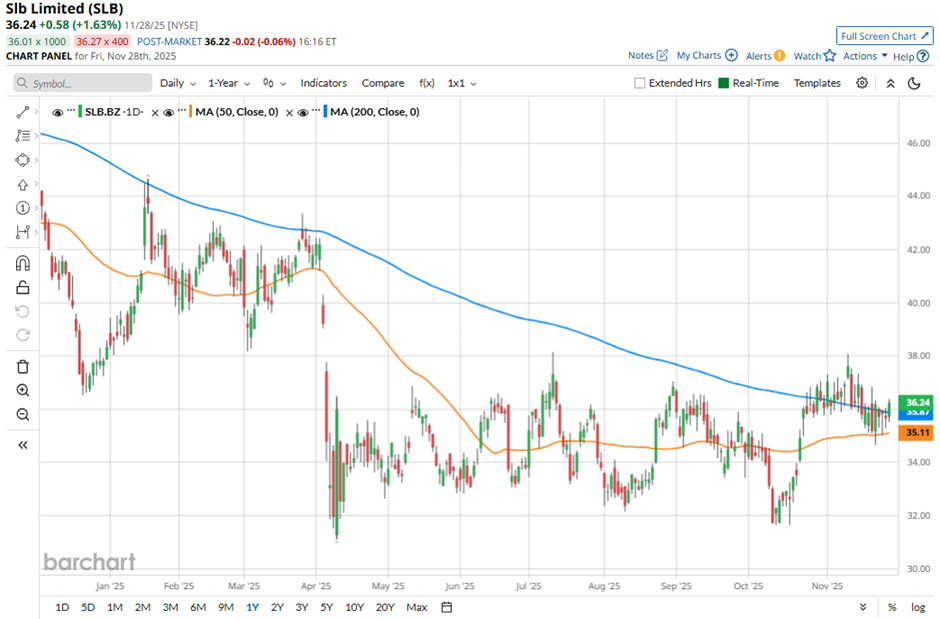
Task: Zoom out on the chart
Action: click(x=23, y=415)
